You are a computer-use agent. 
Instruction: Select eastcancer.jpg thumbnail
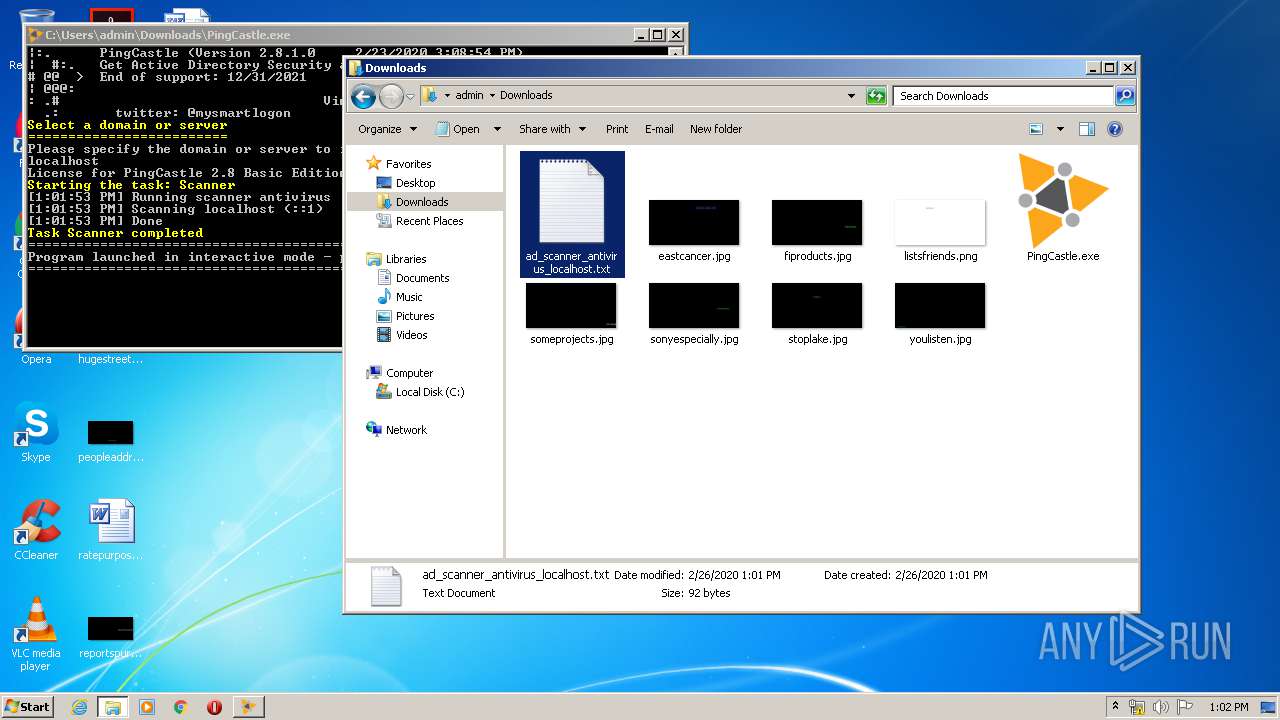tap(694, 222)
